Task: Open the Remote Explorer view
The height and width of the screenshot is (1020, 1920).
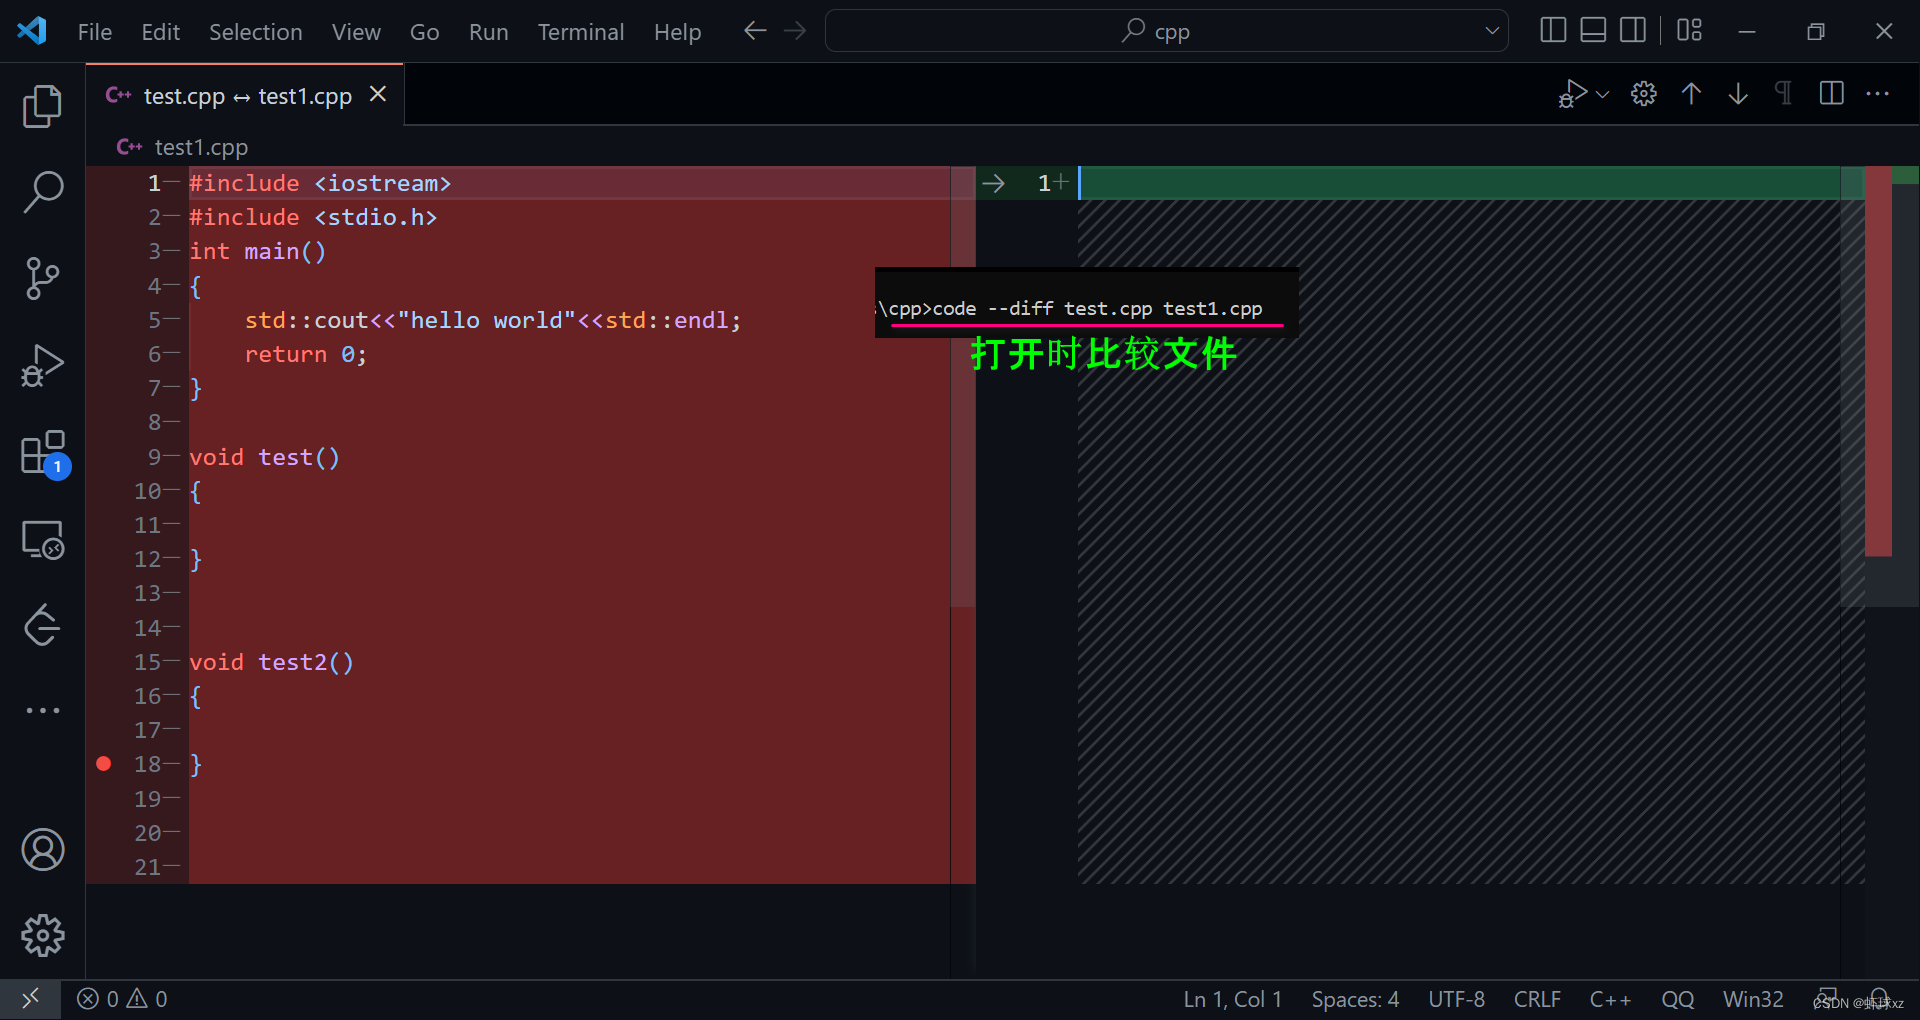Action: point(42,540)
